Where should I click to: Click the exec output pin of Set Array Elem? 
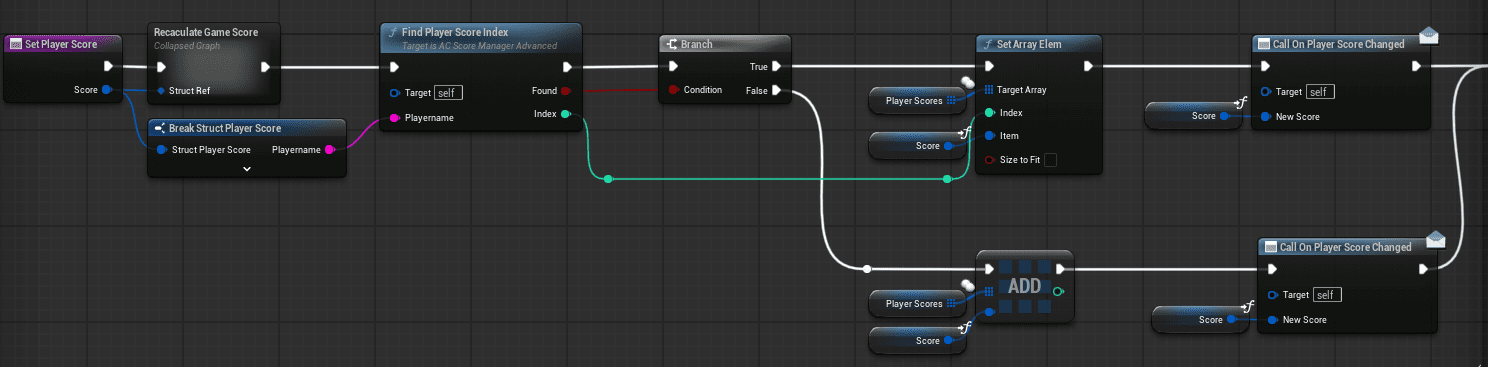(x=1089, y=67)
